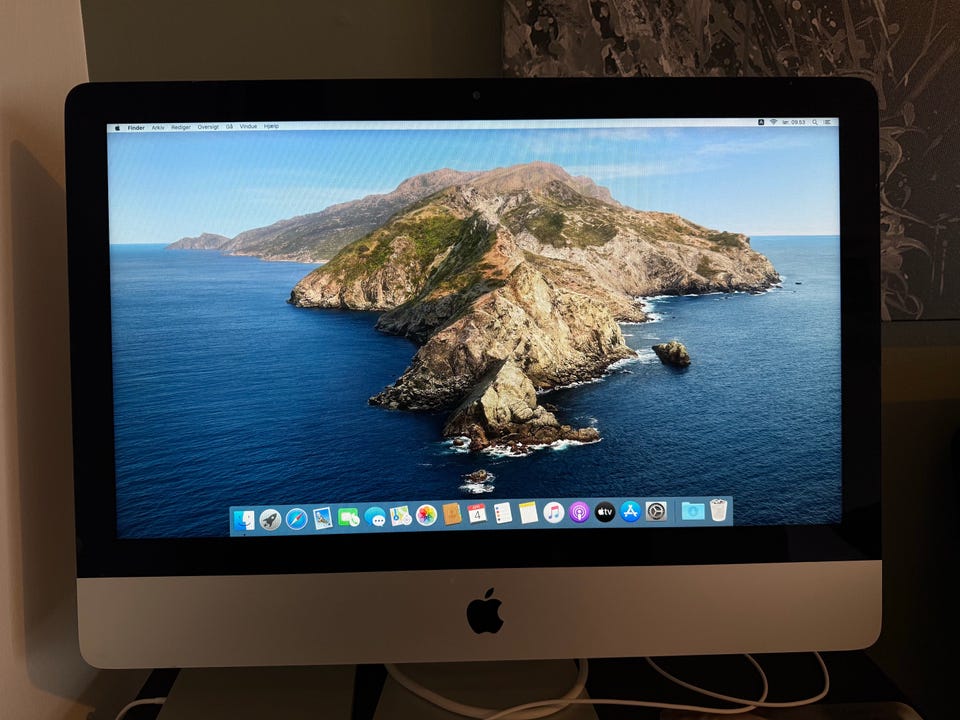Launch the Photos app
The width and height of the screenshot is (960, 720).
(426, 516)
